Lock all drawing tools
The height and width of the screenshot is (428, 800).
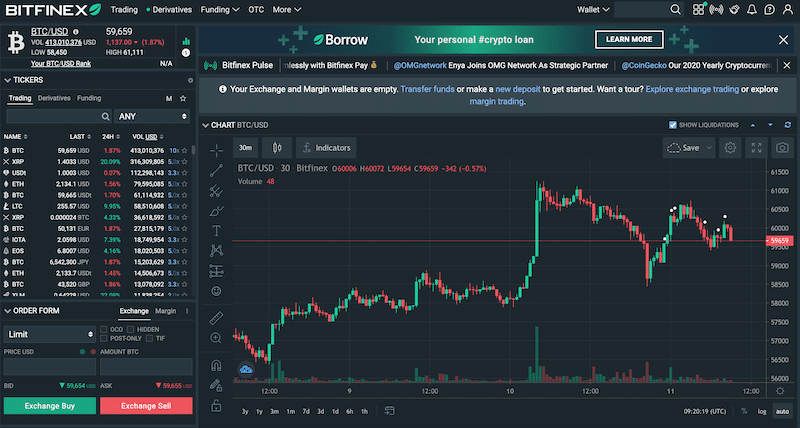tap(216, 406)
